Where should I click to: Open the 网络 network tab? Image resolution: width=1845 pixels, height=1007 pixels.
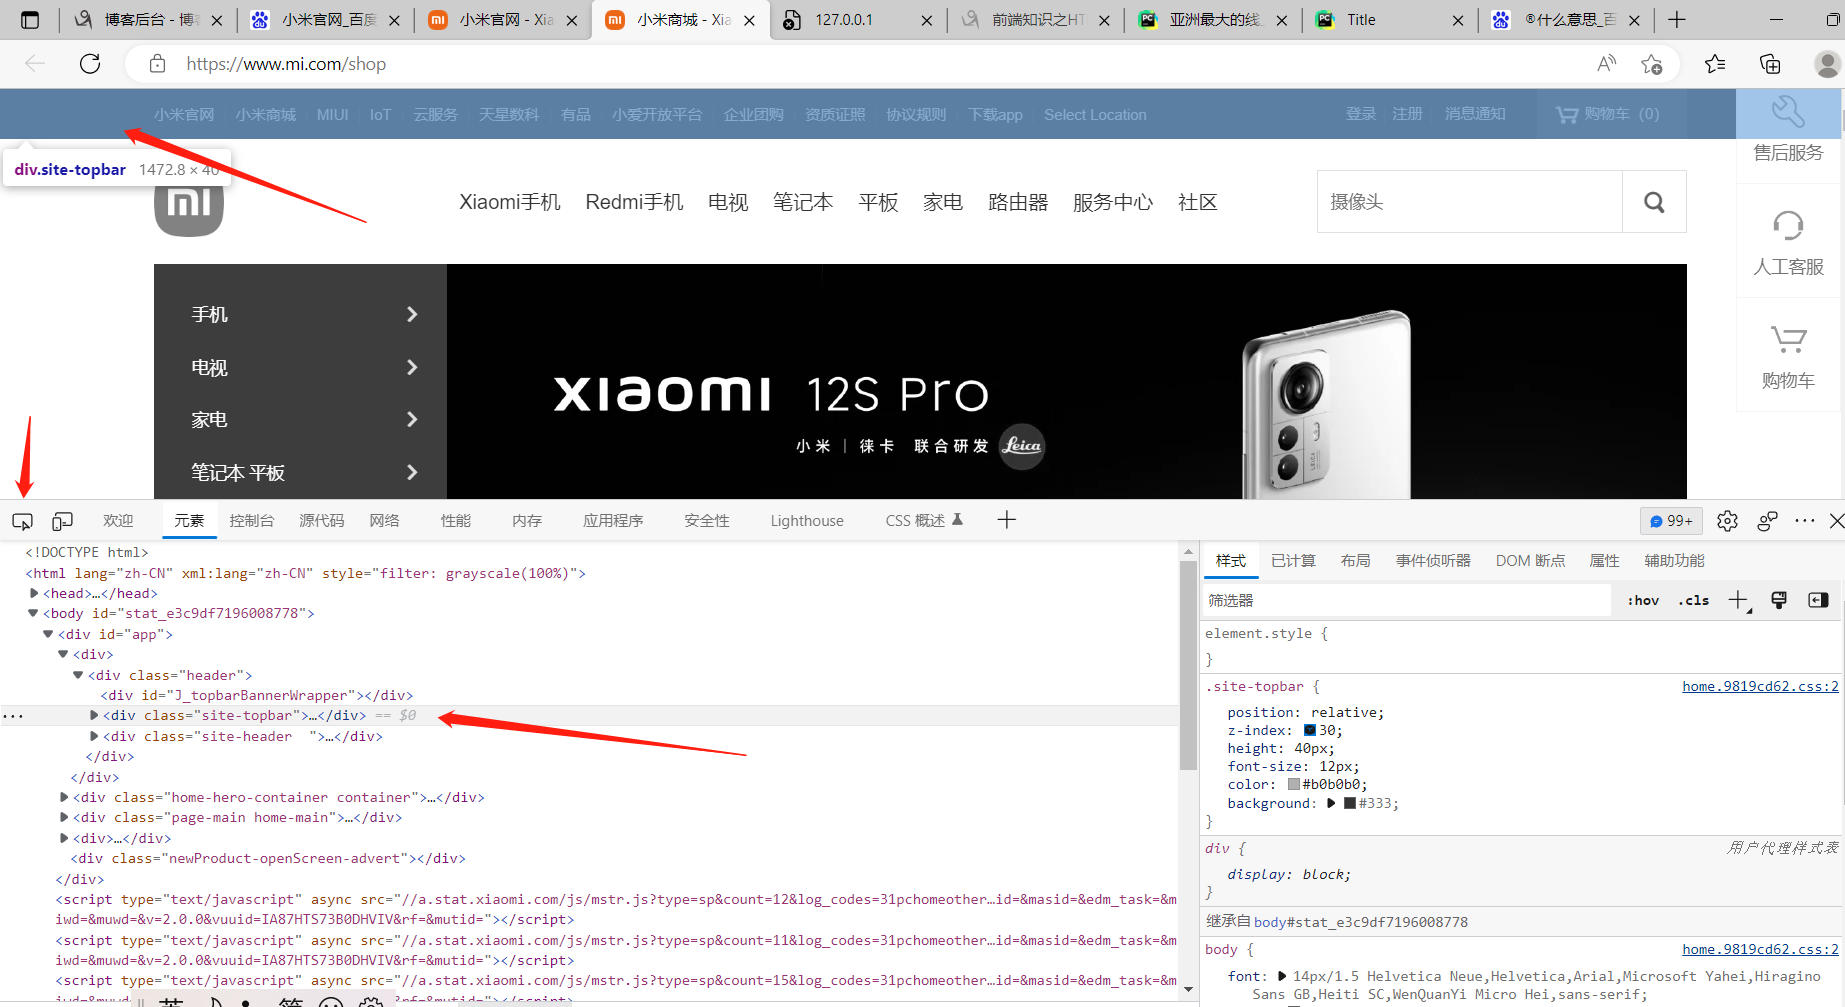pos(384,521)
